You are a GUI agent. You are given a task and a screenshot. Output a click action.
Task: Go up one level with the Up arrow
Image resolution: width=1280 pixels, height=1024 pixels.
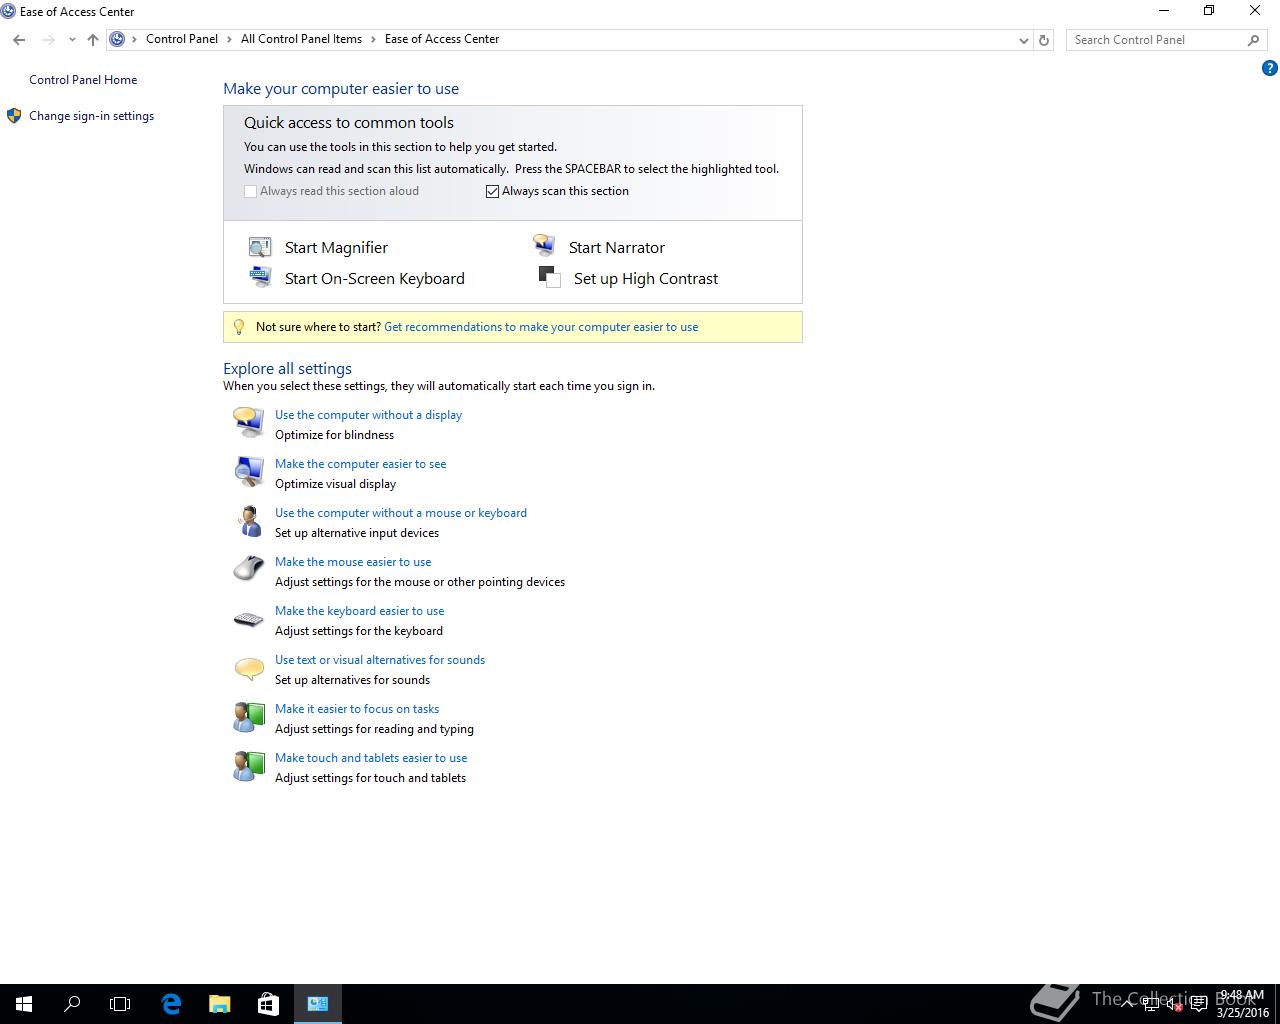point(93,40)
